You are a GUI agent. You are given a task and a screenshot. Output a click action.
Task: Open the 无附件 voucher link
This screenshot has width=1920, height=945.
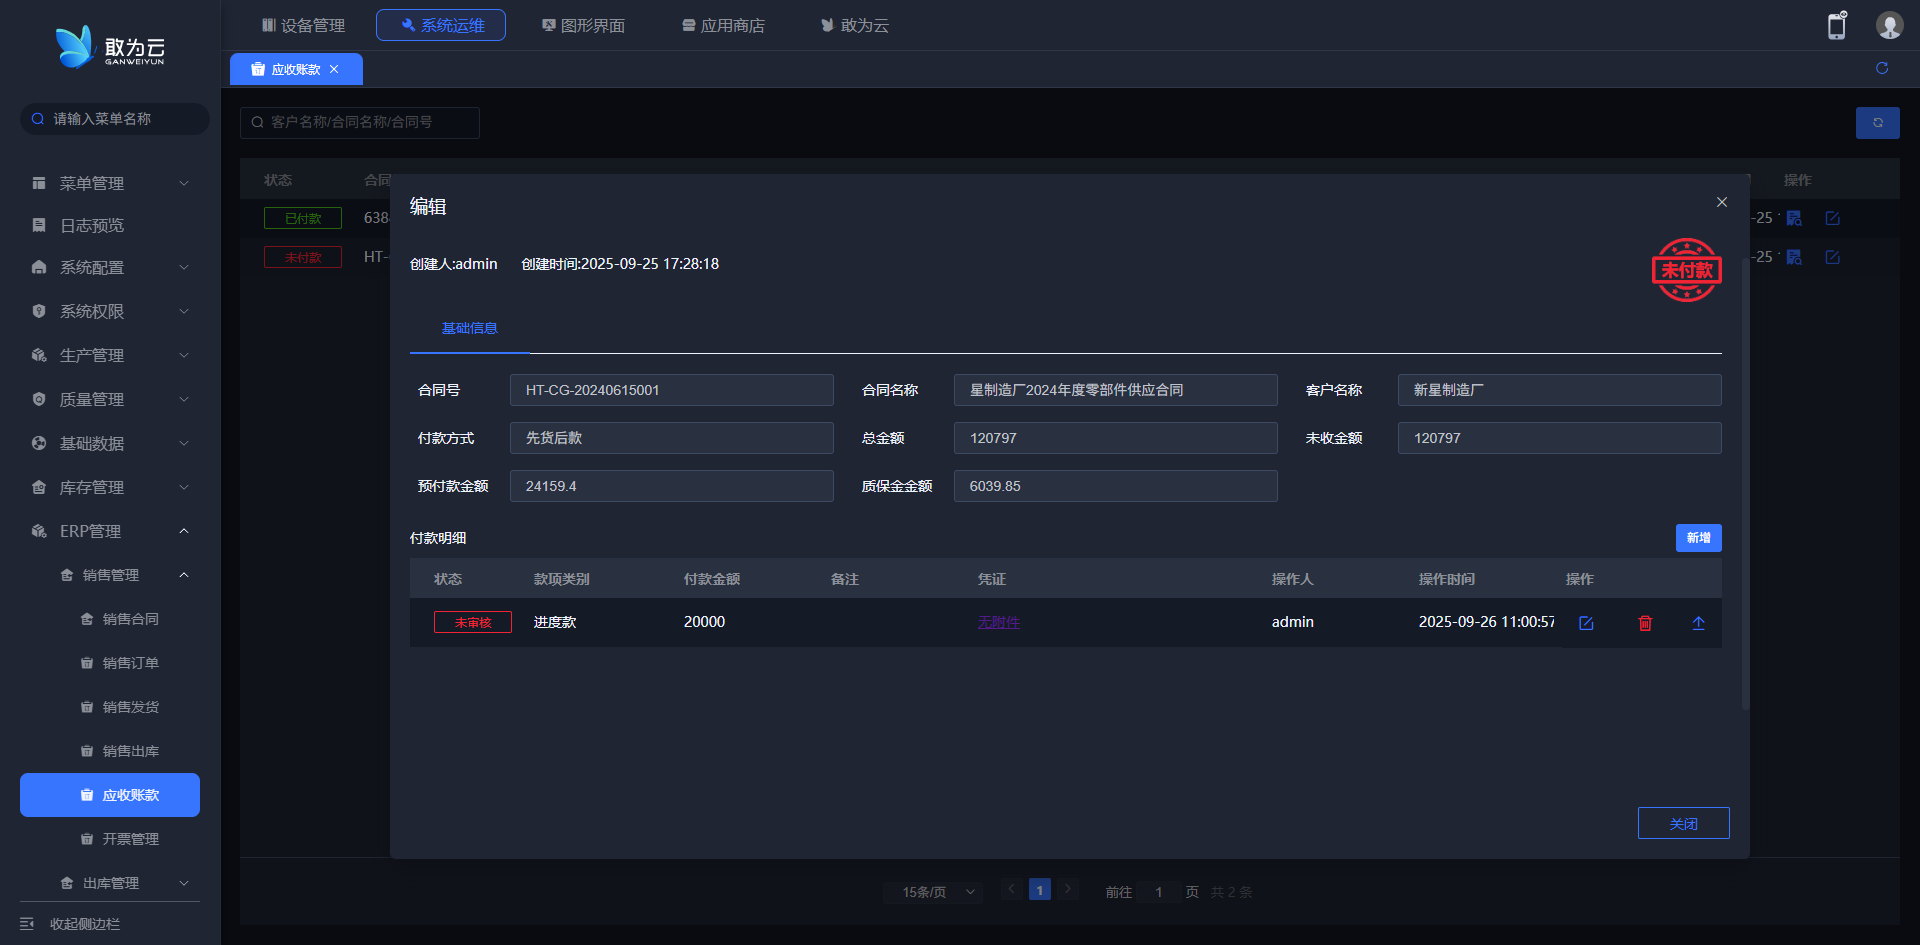tap(998, 622)
